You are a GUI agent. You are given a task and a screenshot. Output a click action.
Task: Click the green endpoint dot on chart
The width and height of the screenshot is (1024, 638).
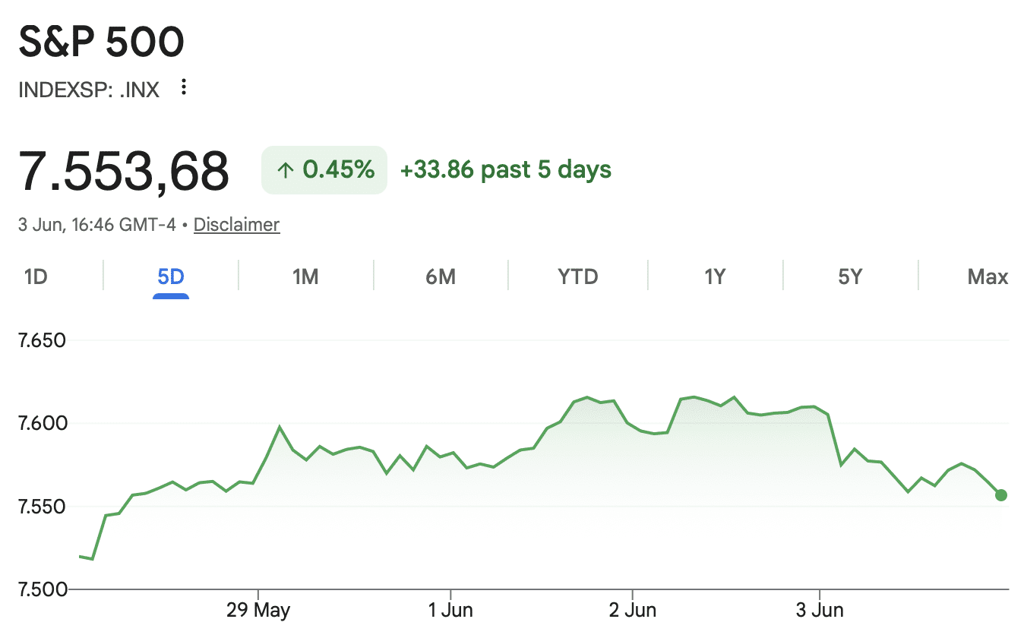click(1001, 496)
